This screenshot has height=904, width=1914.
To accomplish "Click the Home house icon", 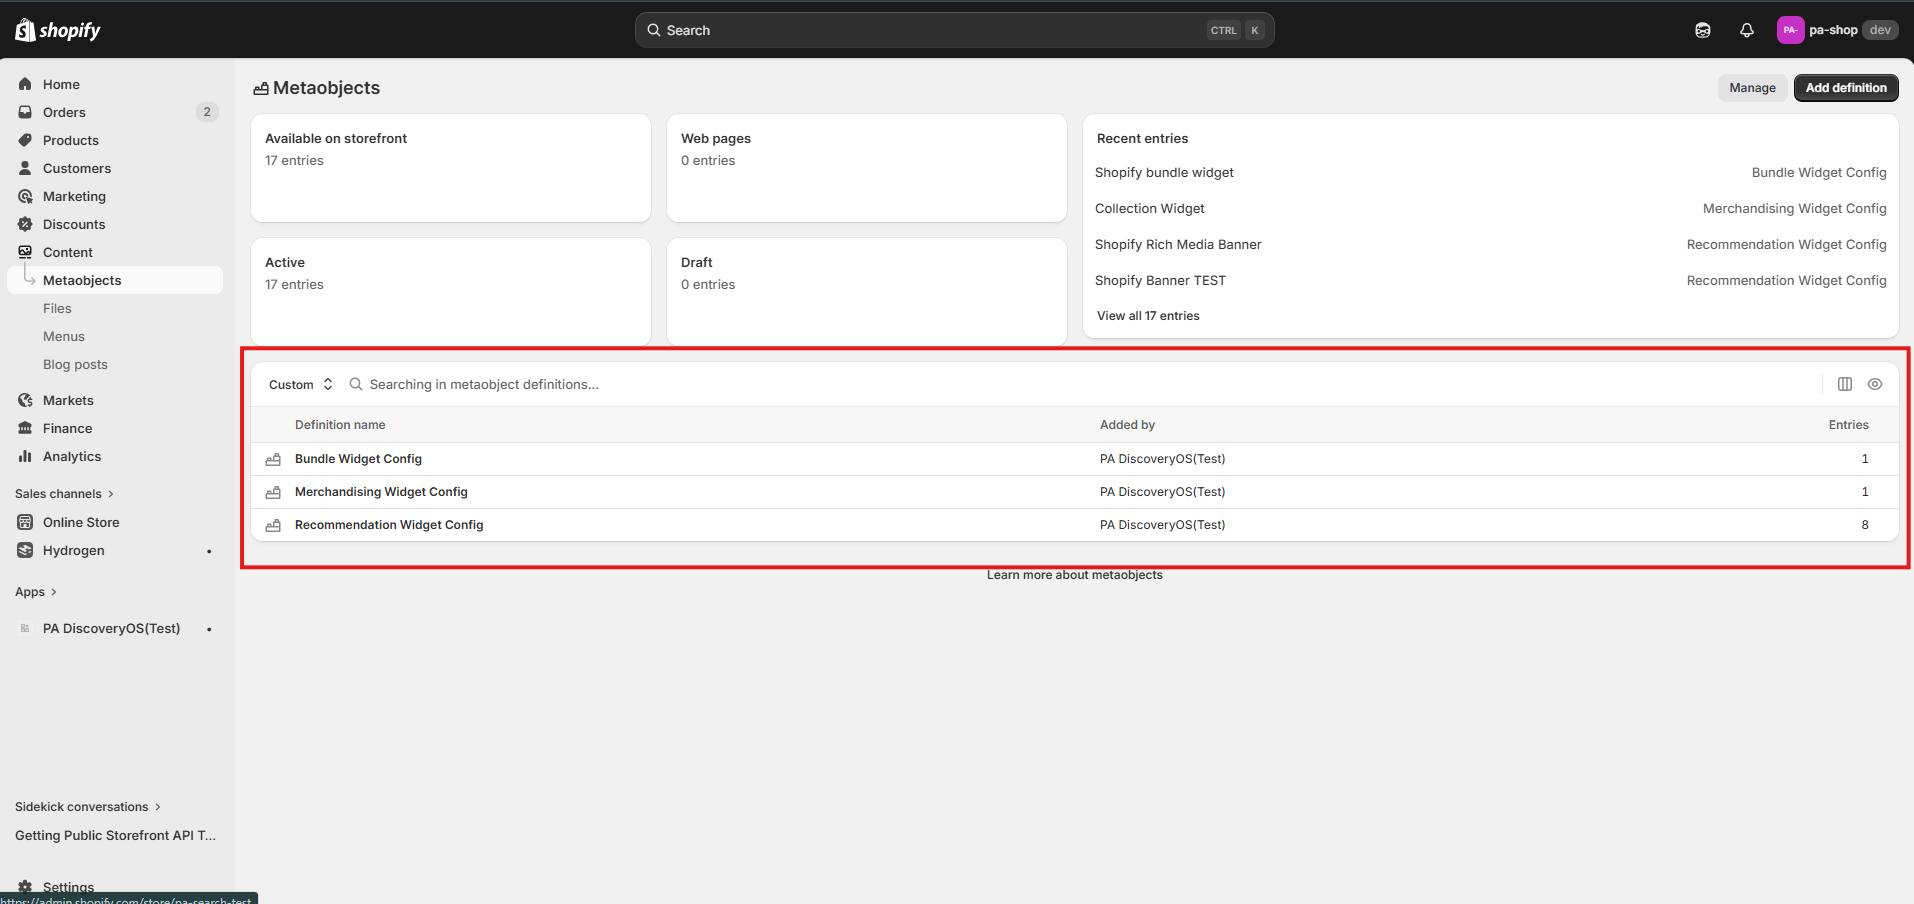I will click(25, 84).
